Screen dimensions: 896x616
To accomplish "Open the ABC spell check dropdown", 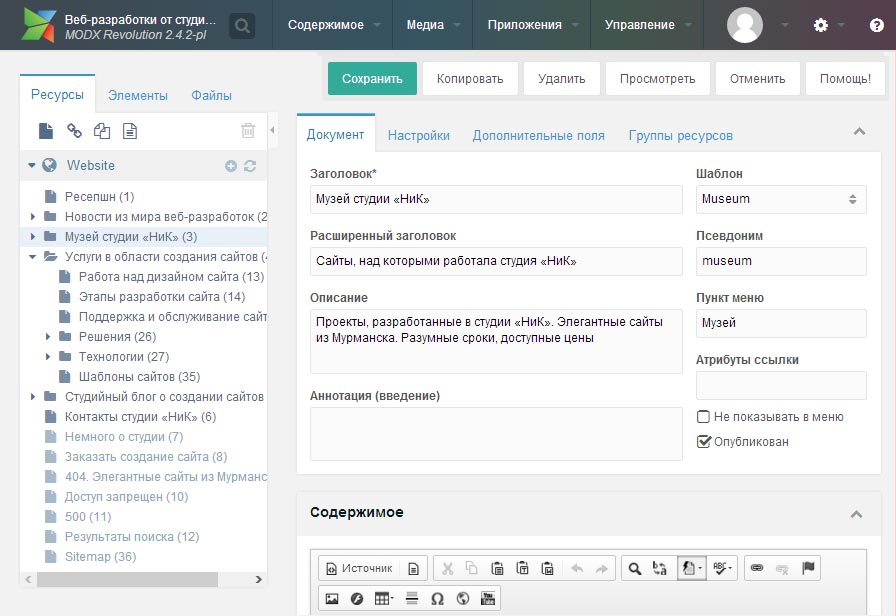I will click(x=722, y=568).
